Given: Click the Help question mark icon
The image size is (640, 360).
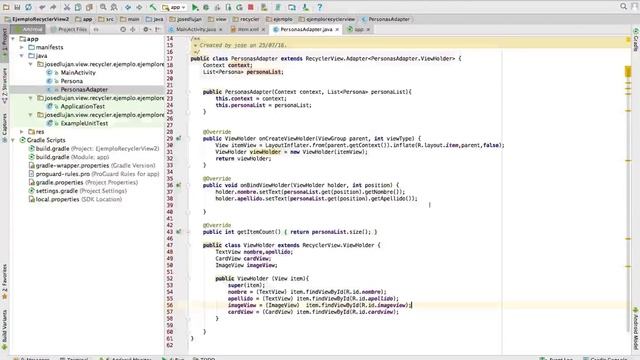Looking at the screenshot, I should [320, 7].
